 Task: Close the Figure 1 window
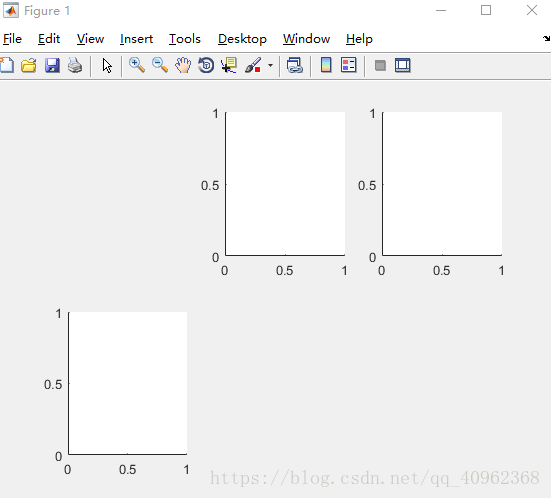tap(532, 11)
